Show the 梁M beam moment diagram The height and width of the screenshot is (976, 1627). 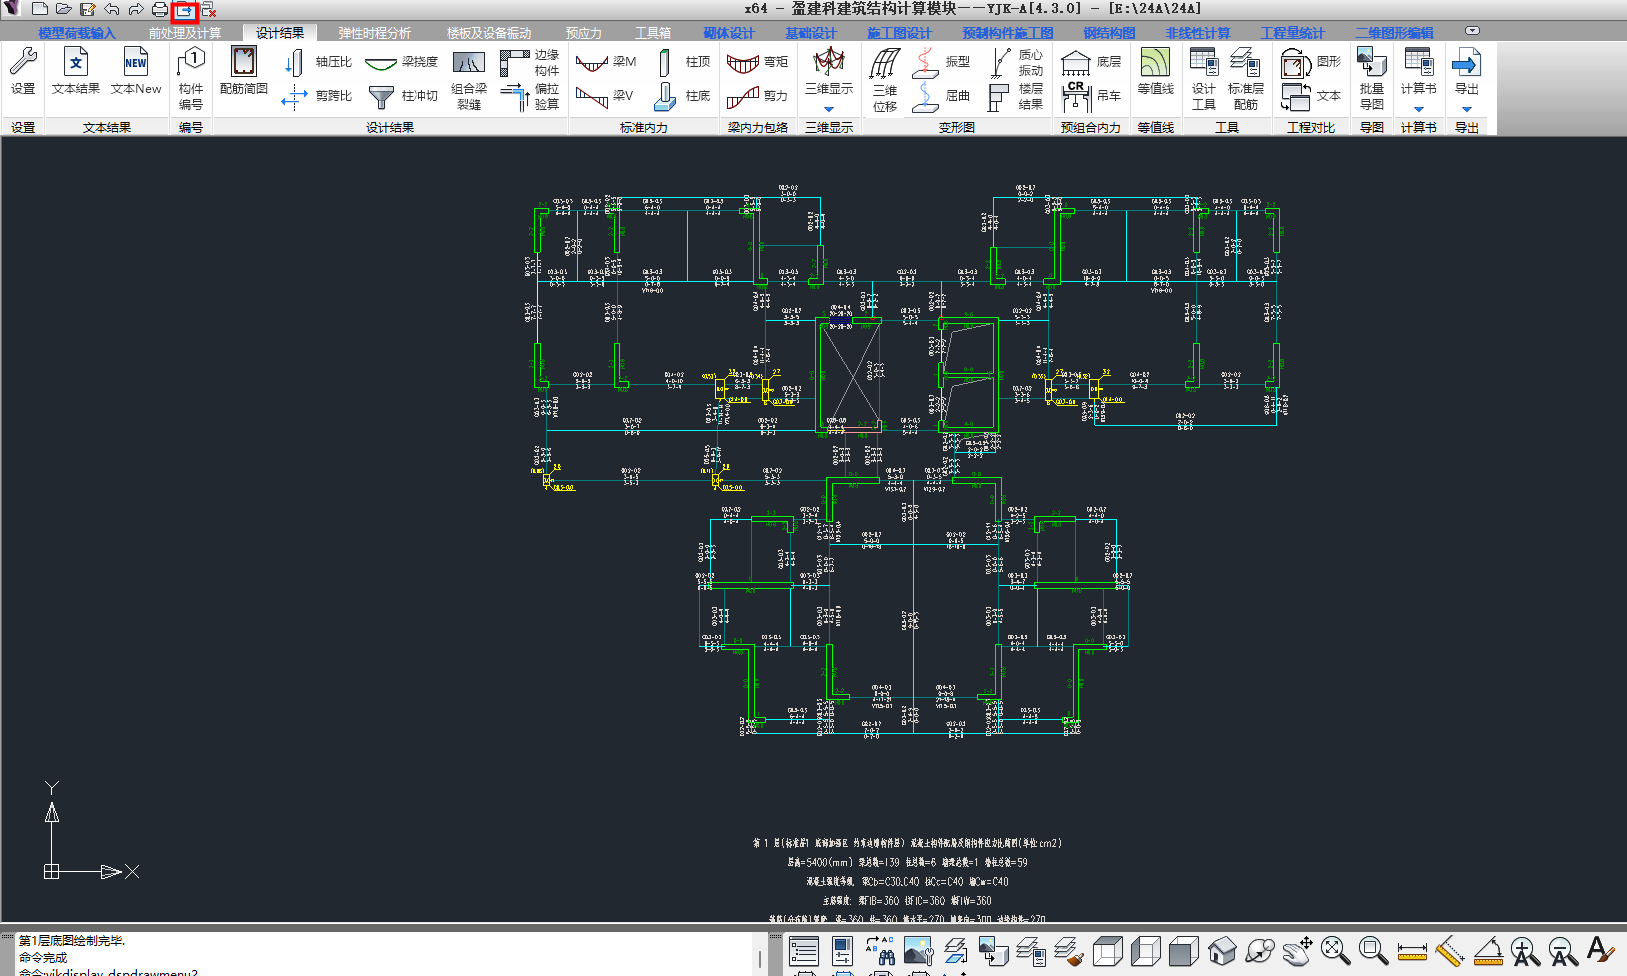point(606,62)
